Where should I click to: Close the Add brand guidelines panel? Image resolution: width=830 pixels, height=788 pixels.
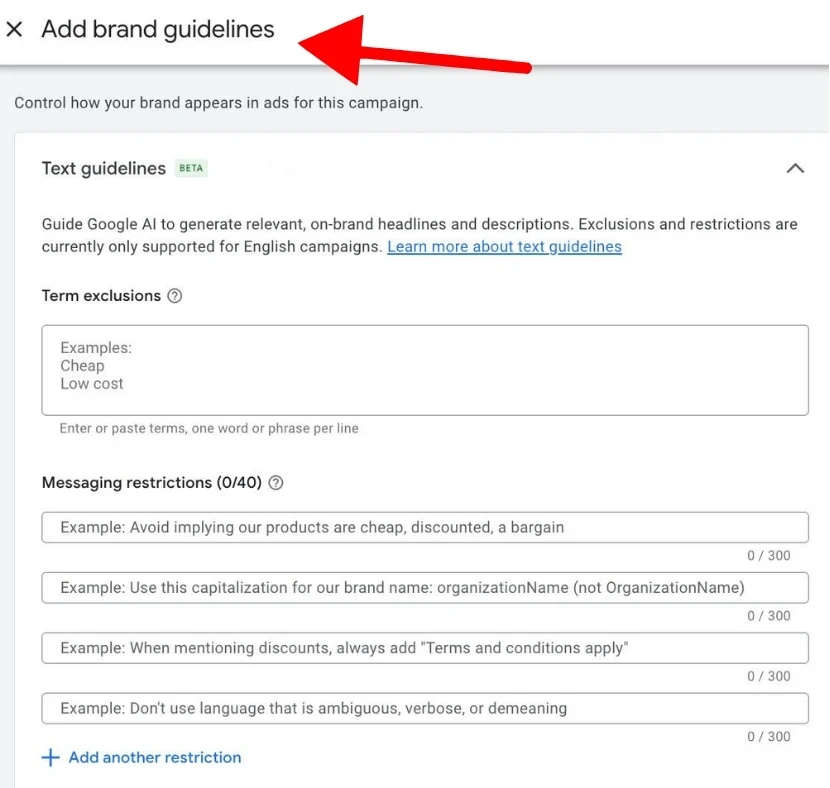pos(14,30)
